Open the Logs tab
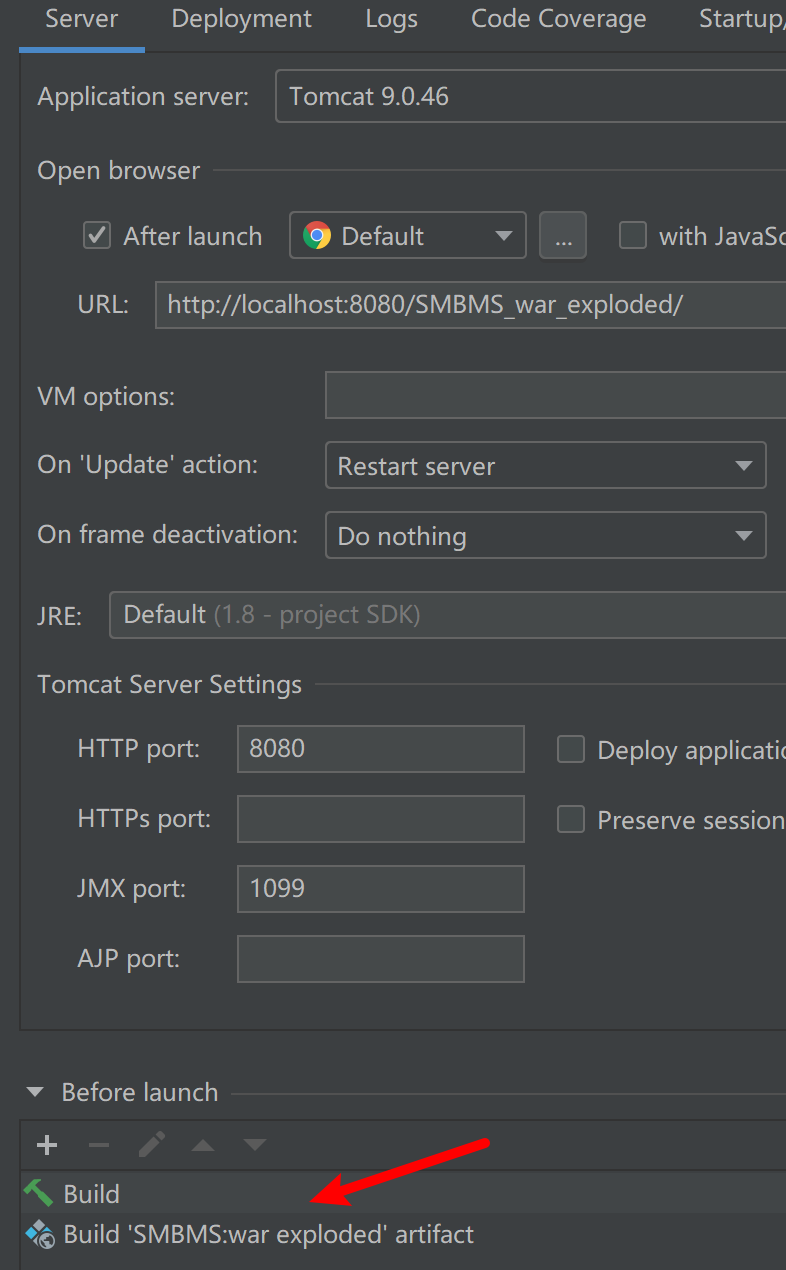Viewport: 786px width, 1270px height. (391, 19)
